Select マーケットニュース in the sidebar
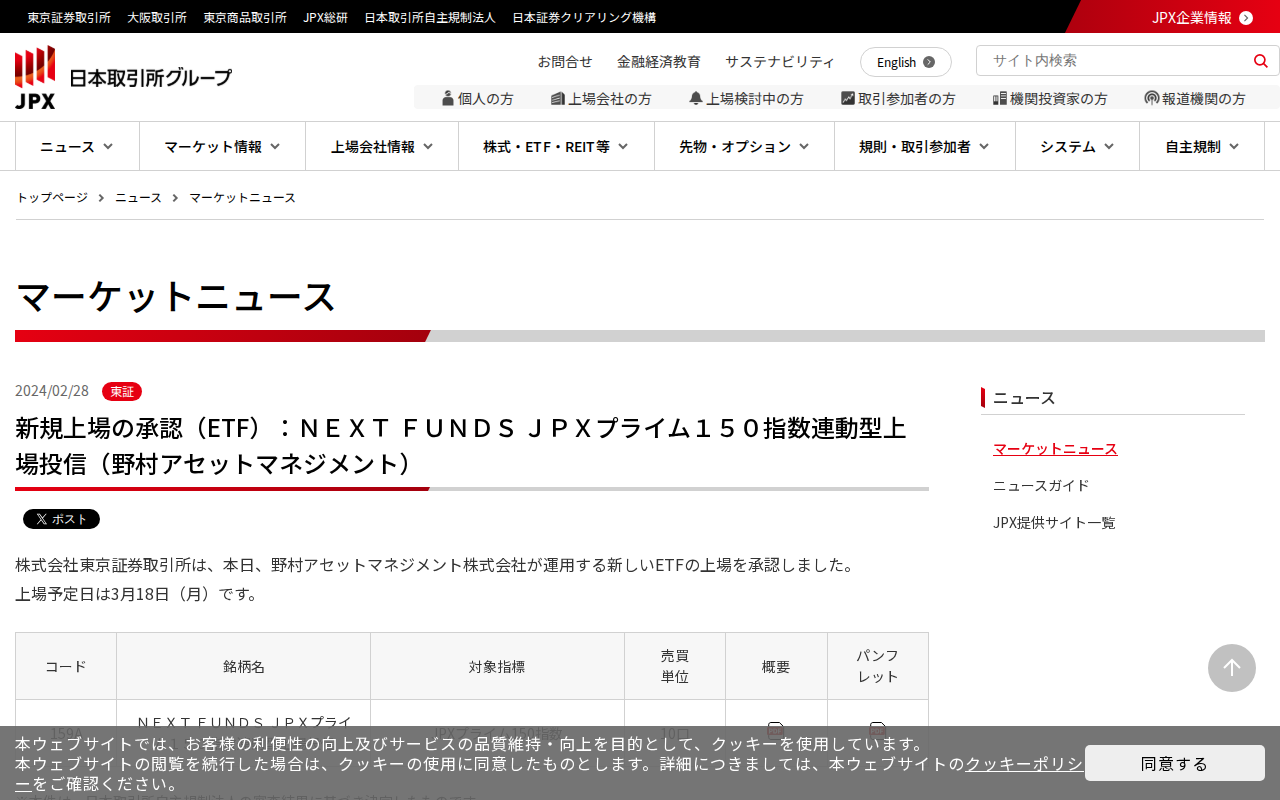Screen dimensions: 1280x800 point(1055,448)
